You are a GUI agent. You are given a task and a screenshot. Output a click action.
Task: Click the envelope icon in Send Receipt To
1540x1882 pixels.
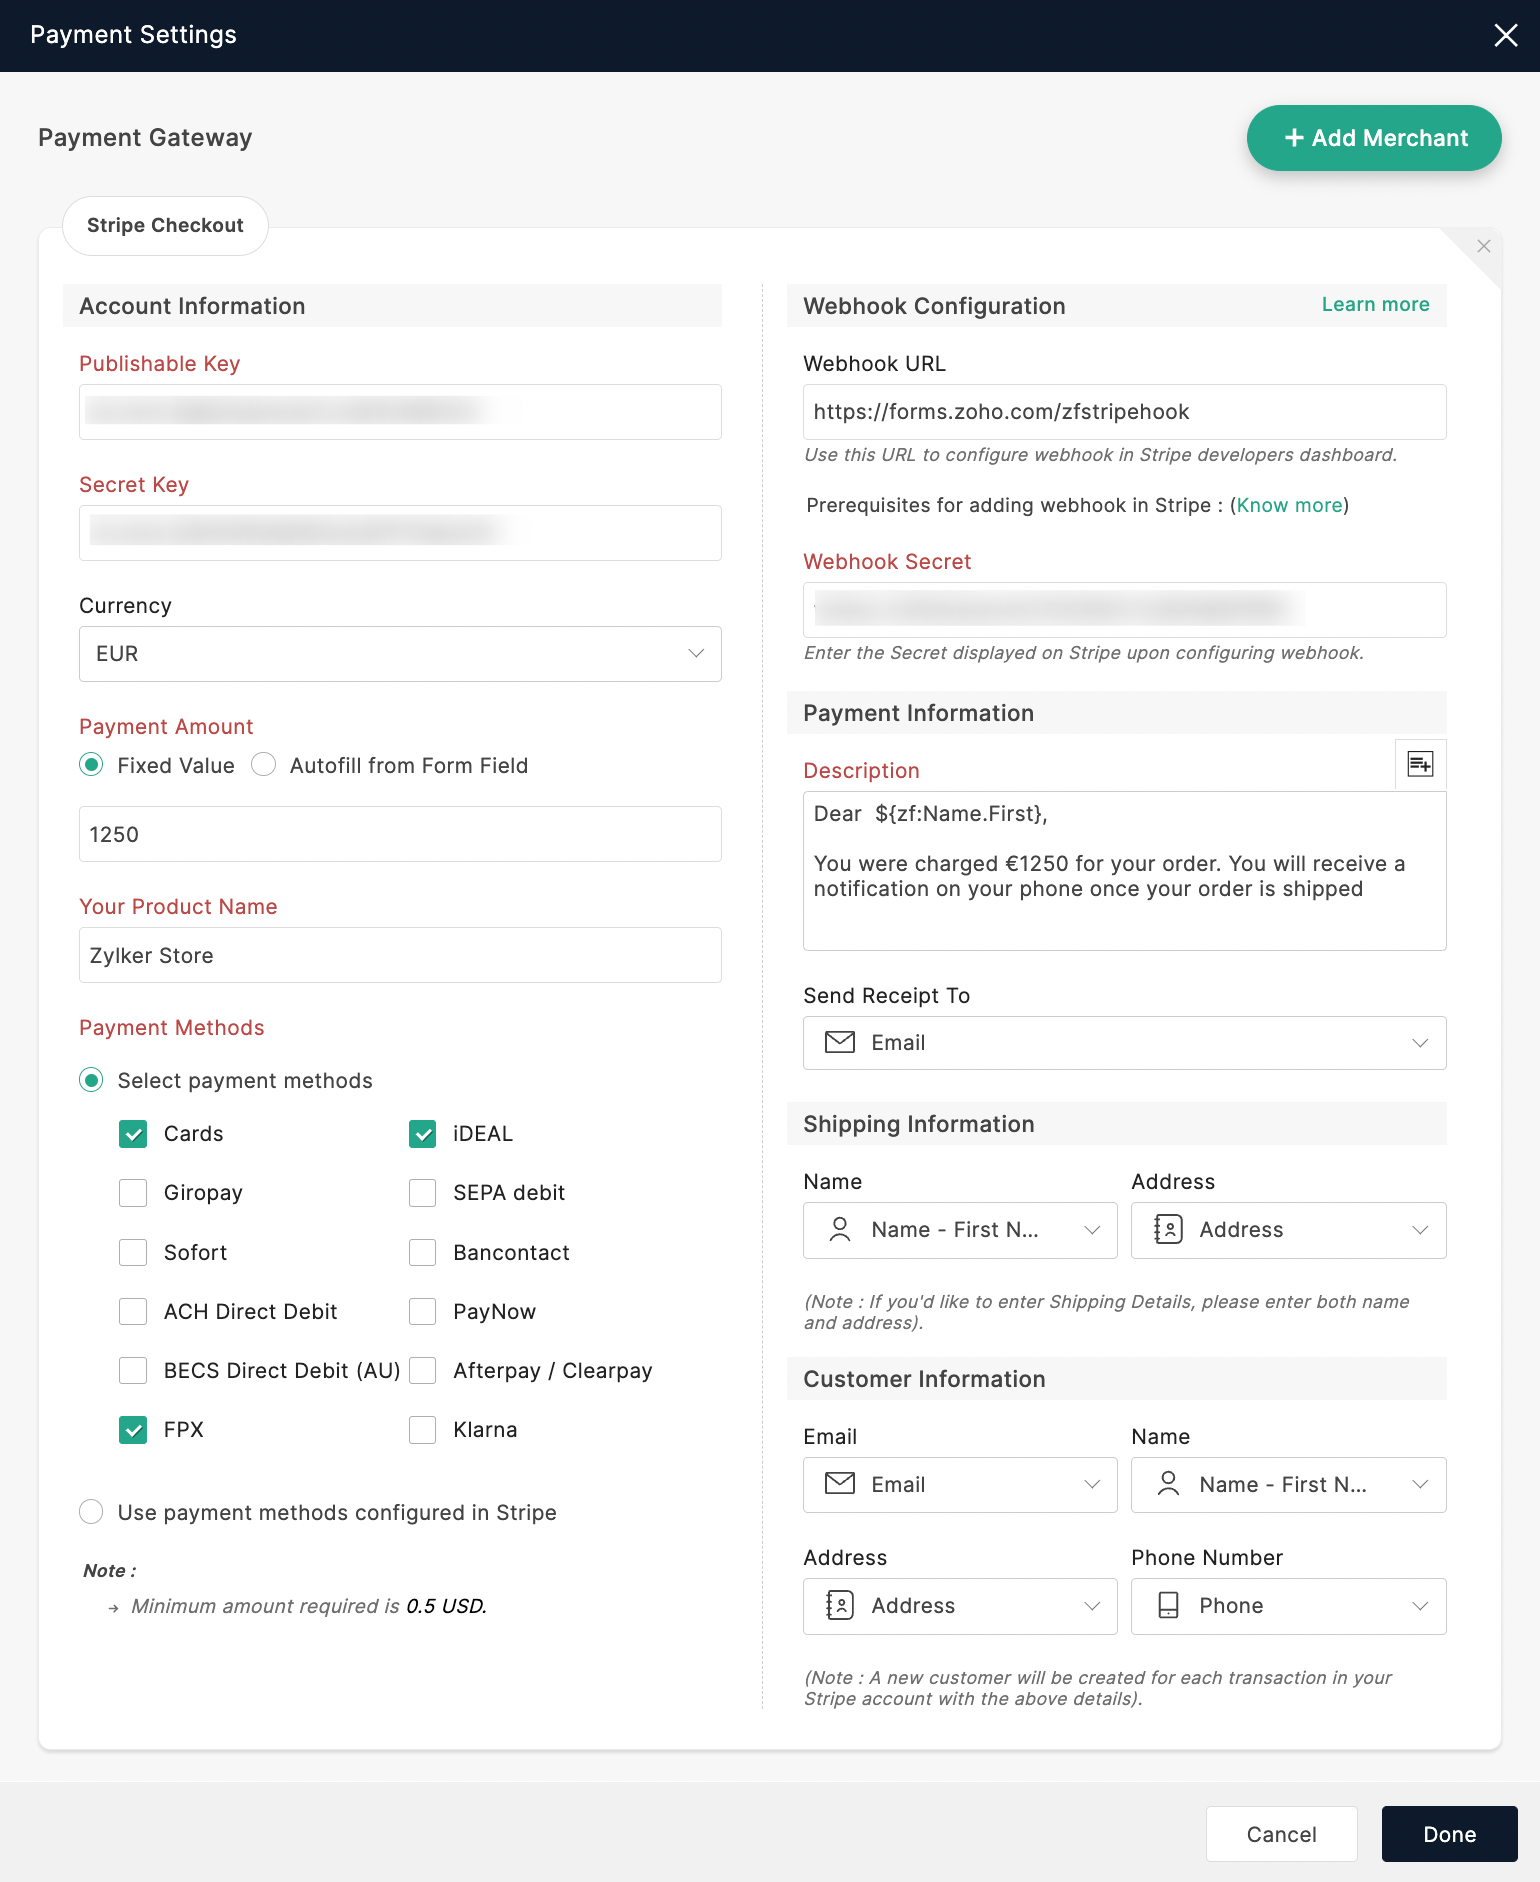click(840, 1043)
